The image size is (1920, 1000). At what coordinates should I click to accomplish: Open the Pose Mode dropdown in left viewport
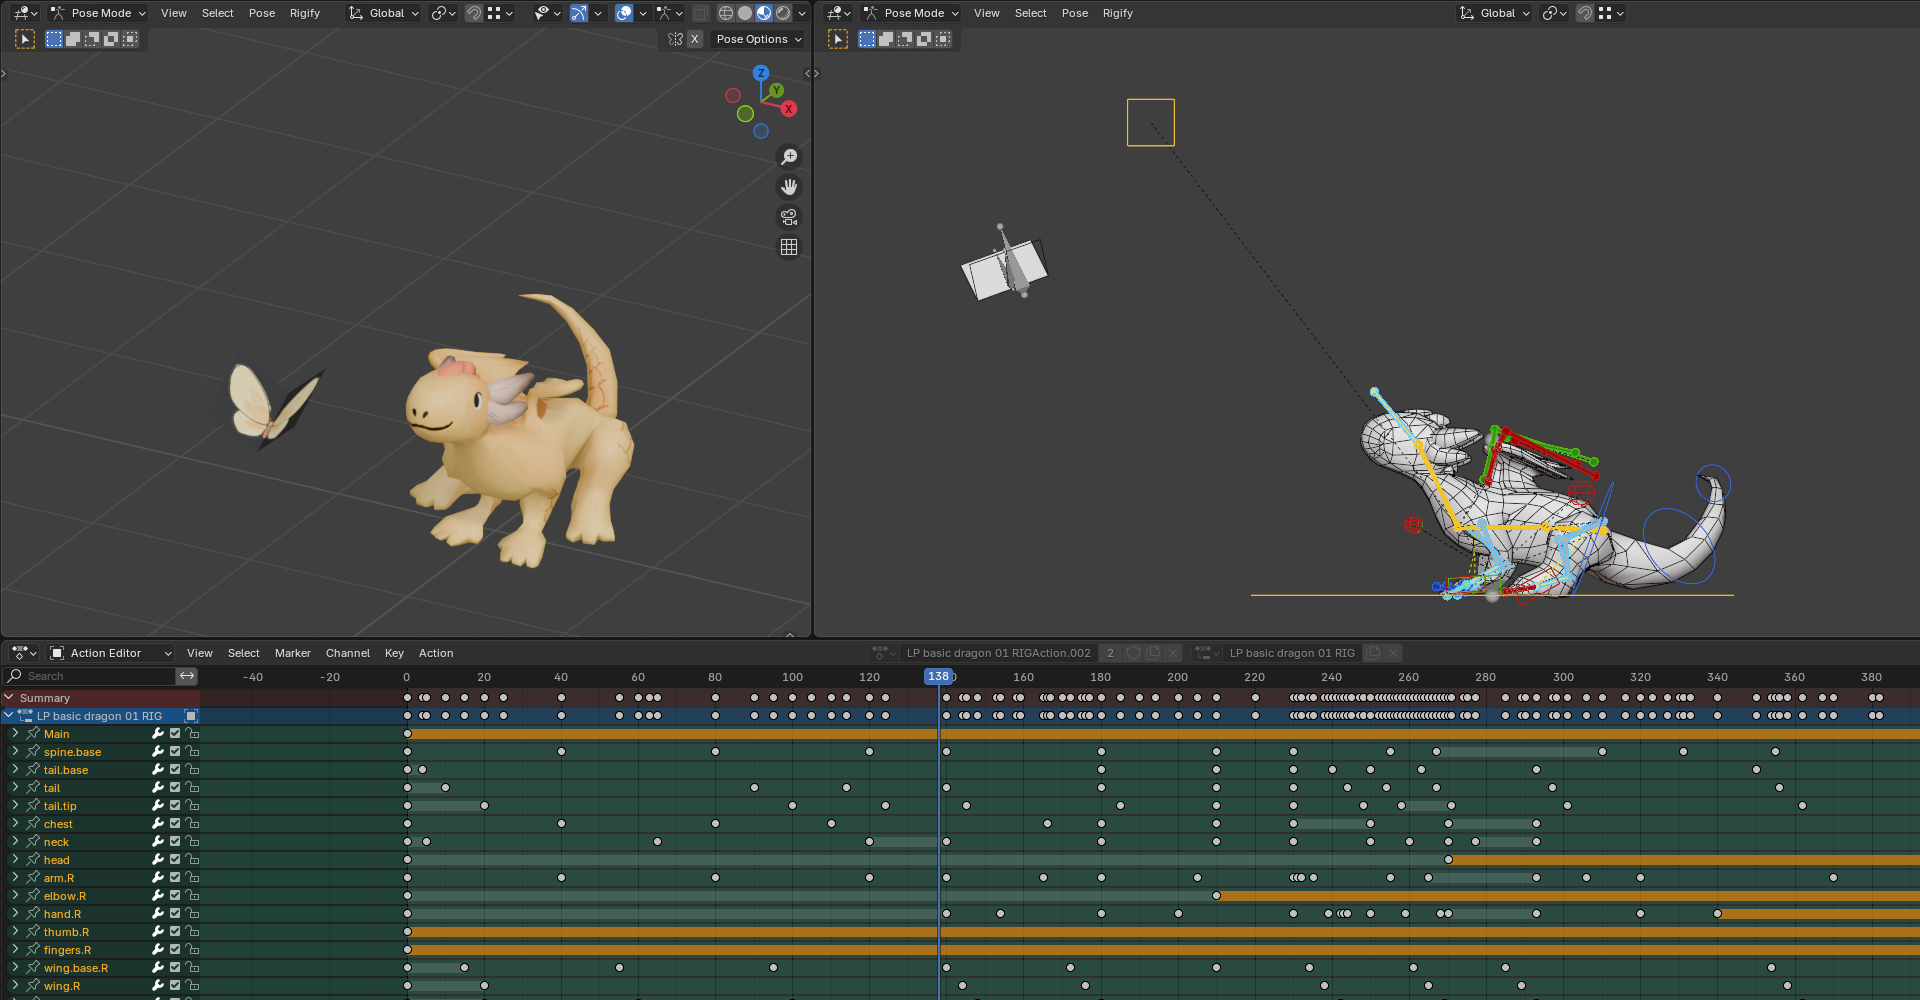click(x=99, y=13)
